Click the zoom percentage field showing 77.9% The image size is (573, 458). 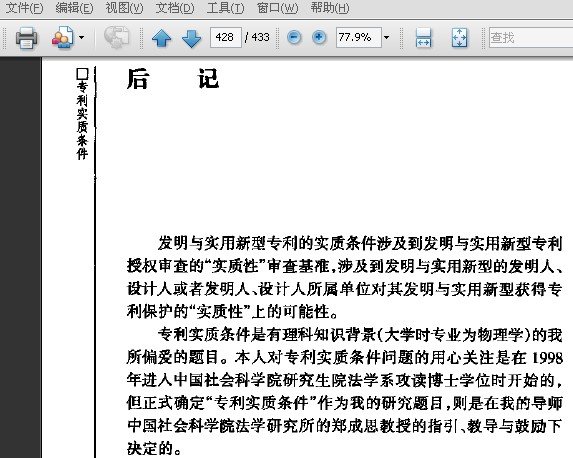coord(359,37)
